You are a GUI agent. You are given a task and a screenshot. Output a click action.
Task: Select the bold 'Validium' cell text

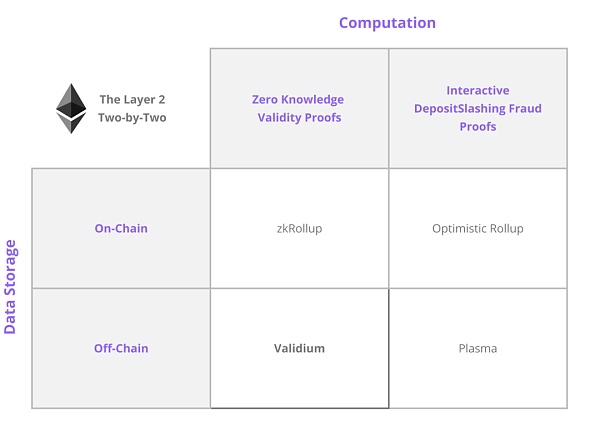tap(299, 348)
